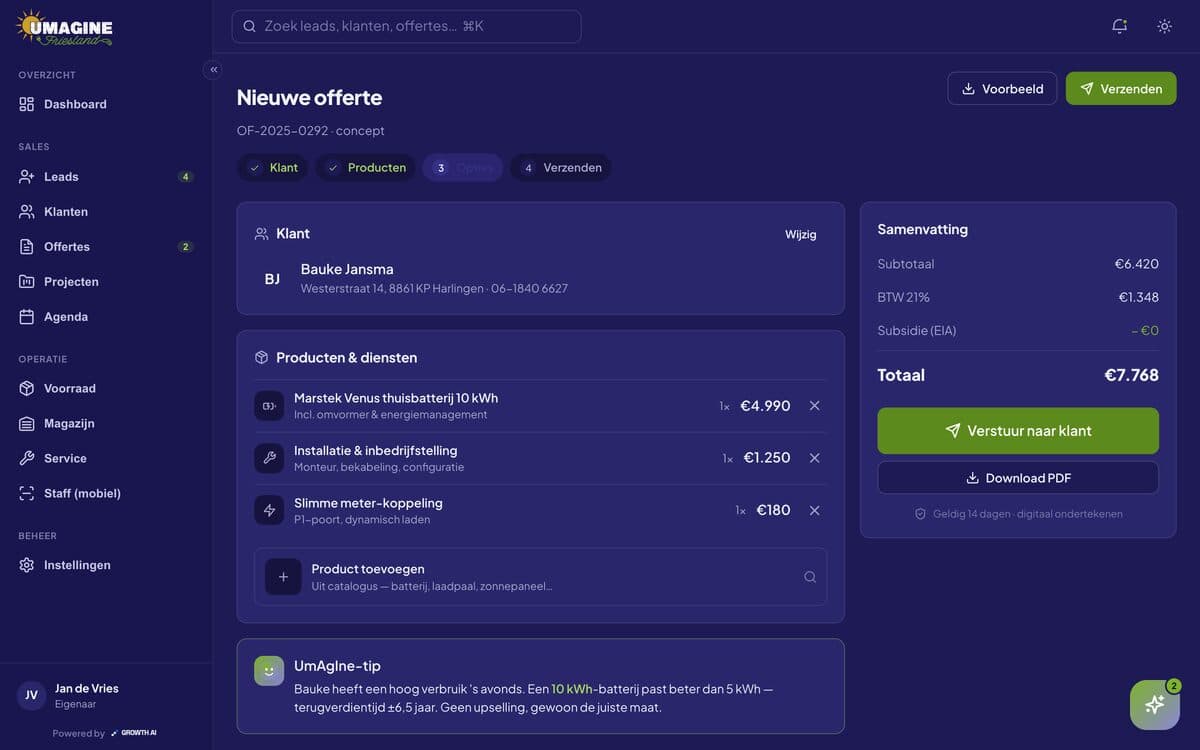Click the Subsidie (EIA) row label
The width and height of the screenshot is (1200, 750).
tap(917, 330)
